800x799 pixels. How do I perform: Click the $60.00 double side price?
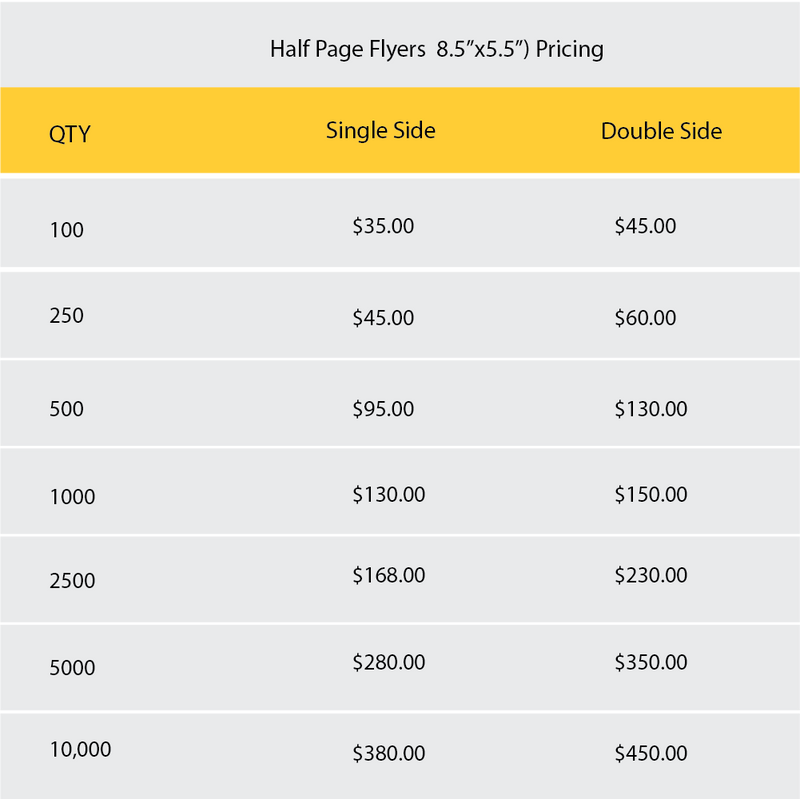point(645,319)
